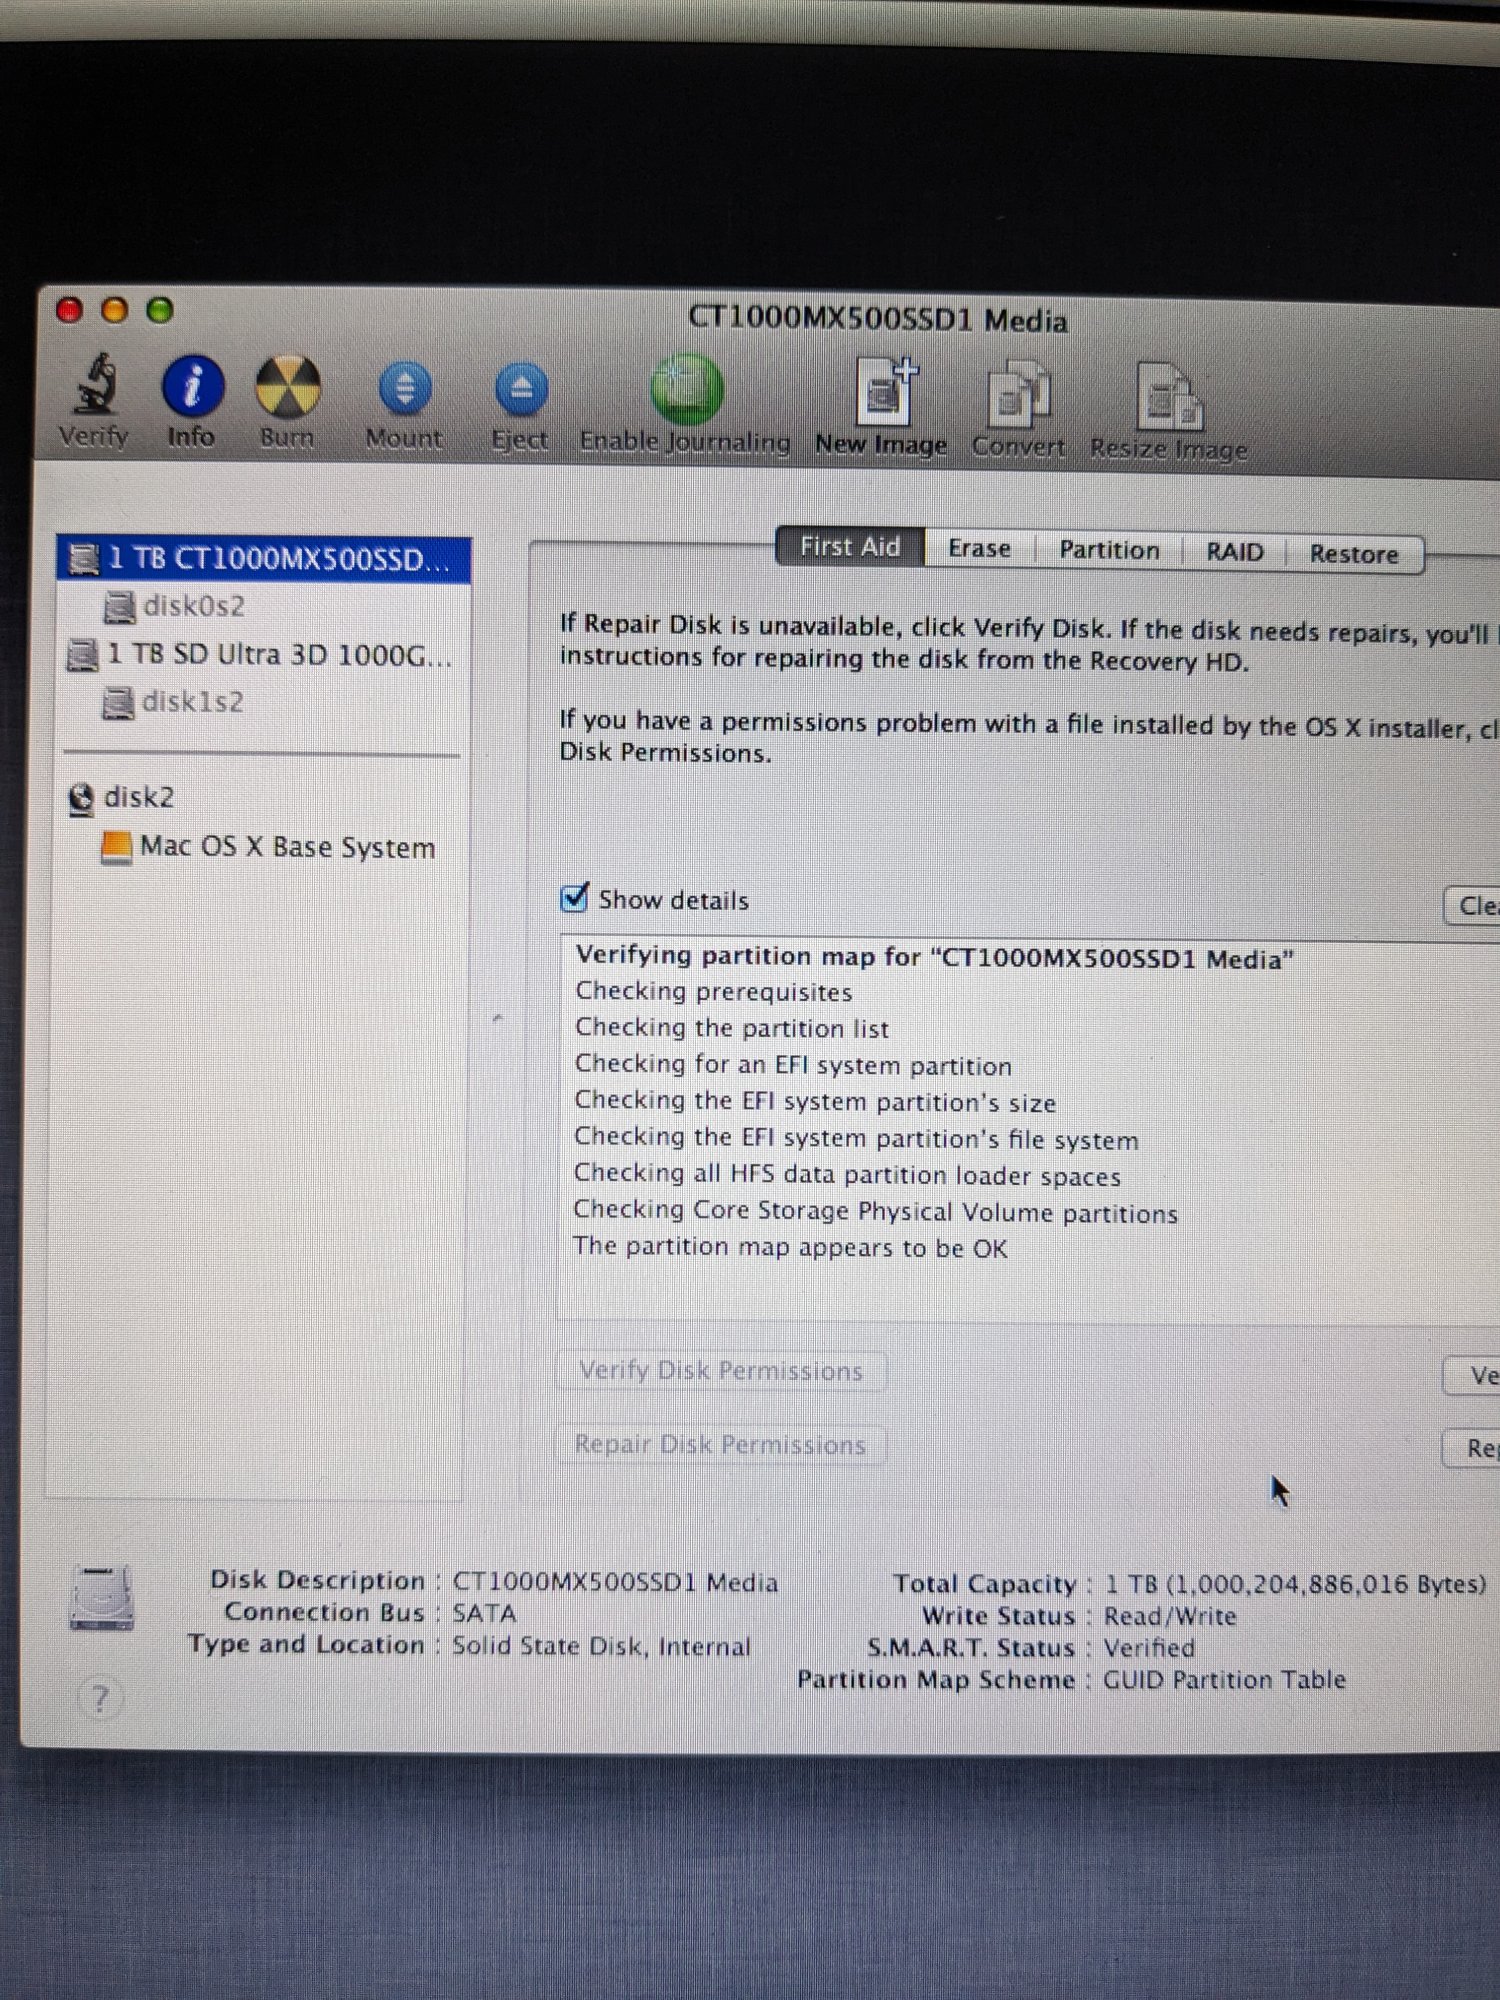Switch to the Restore tab
The width and height of the screenshot is (1500, 2000).
point(1354,555)
